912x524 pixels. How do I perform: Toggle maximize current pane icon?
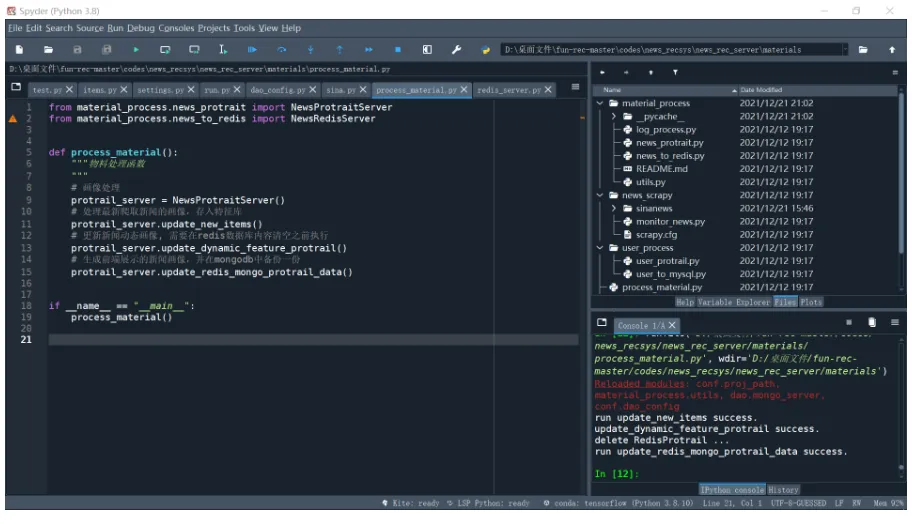point(427,49)
